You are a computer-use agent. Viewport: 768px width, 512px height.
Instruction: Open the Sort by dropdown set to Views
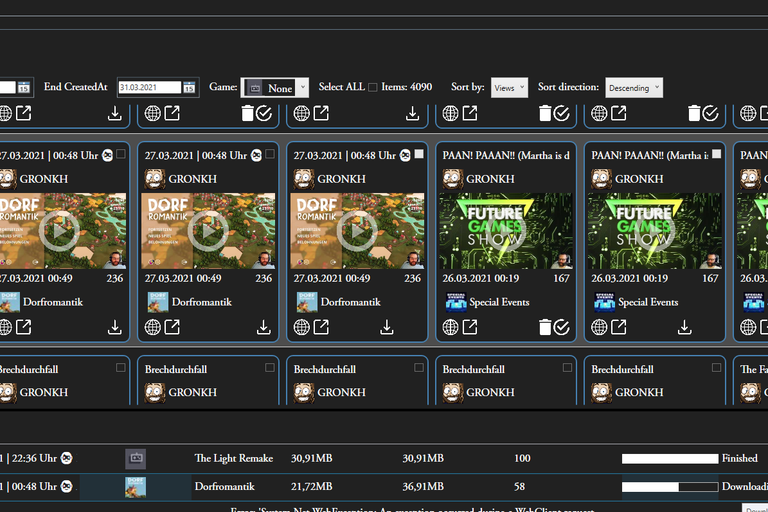[x=509, y=88]
